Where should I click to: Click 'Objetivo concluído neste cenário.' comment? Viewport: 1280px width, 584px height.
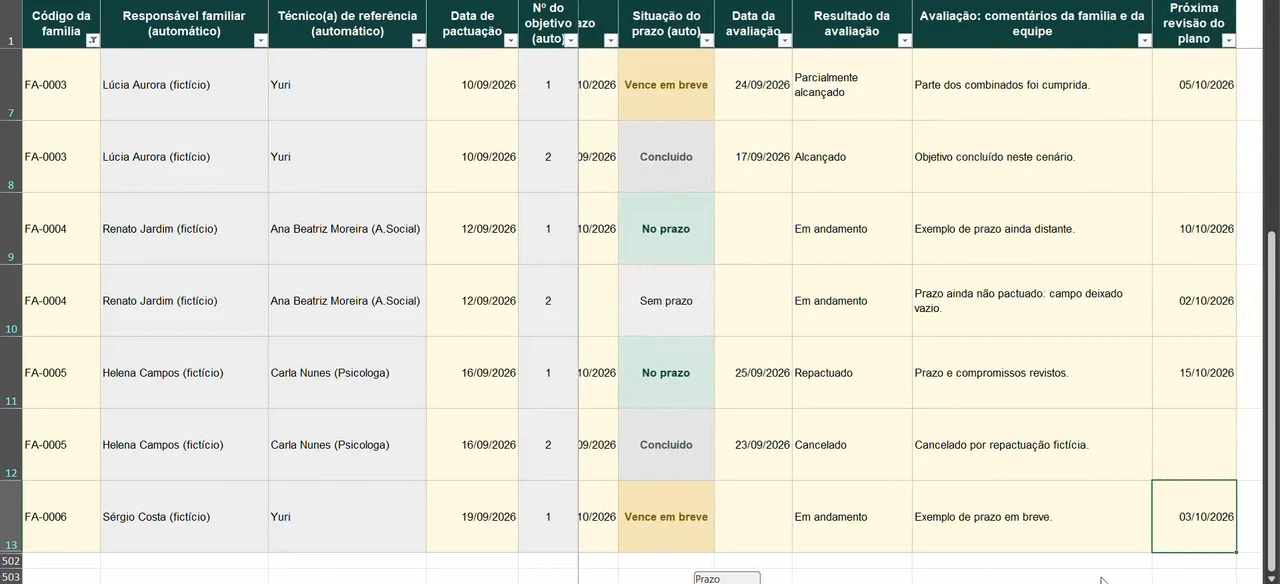pyautogui.click(x=1032, y=157)
